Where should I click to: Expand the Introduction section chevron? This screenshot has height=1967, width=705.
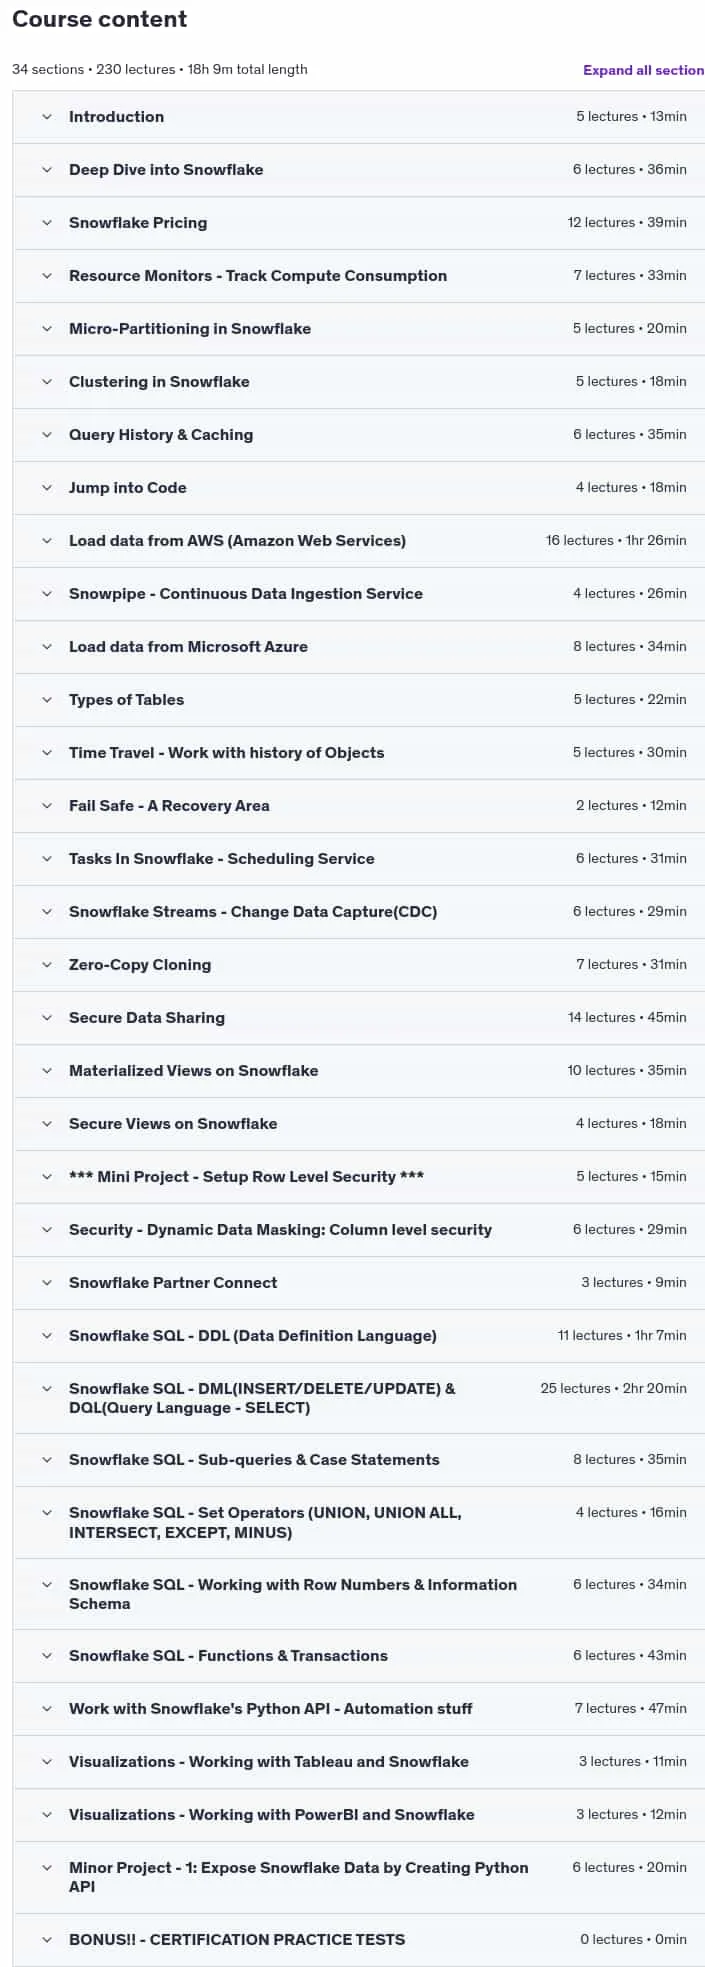[47, 117]
